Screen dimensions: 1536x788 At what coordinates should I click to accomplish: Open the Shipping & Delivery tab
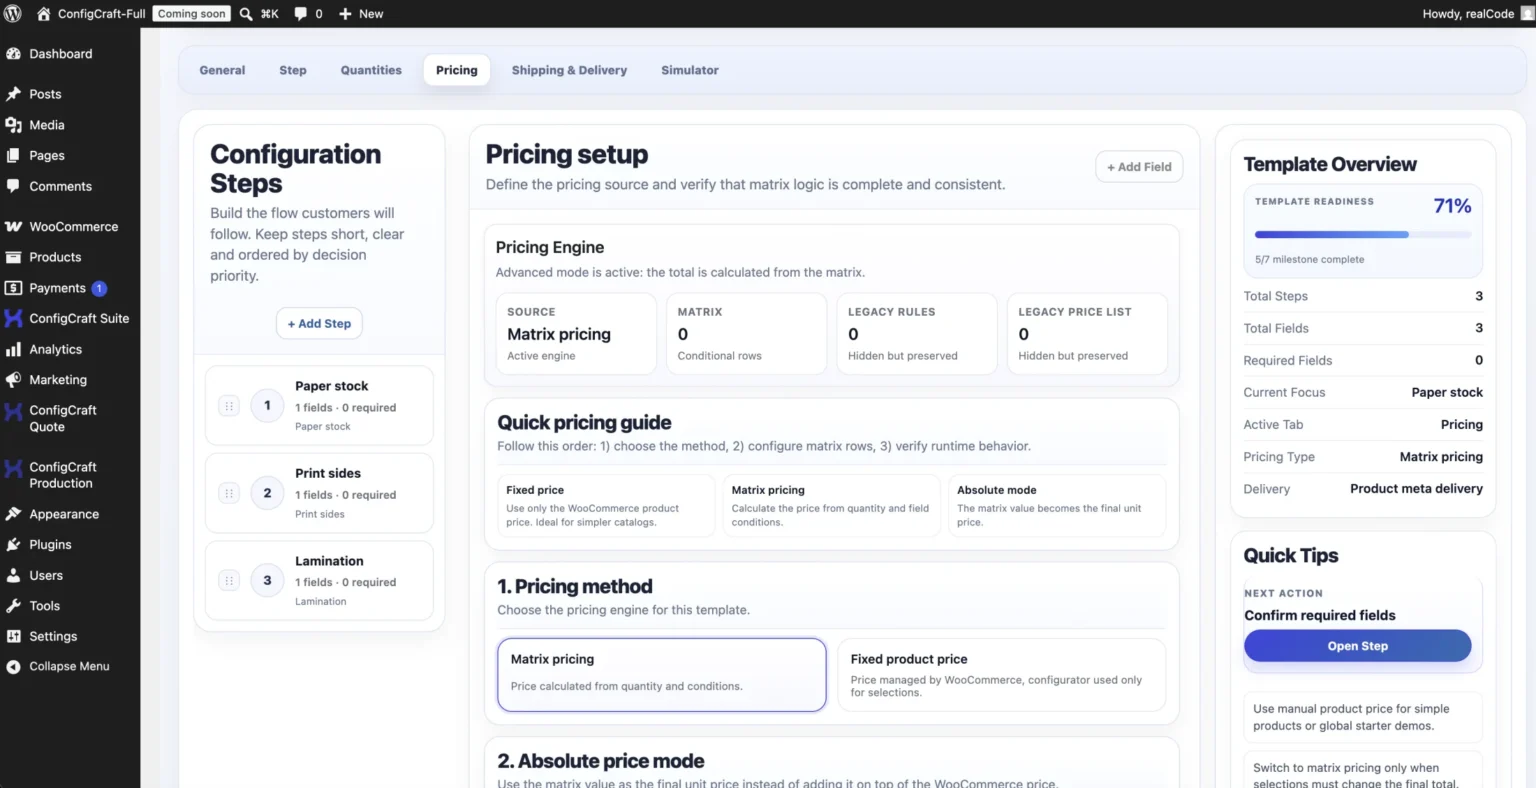(x=569, y=70)
